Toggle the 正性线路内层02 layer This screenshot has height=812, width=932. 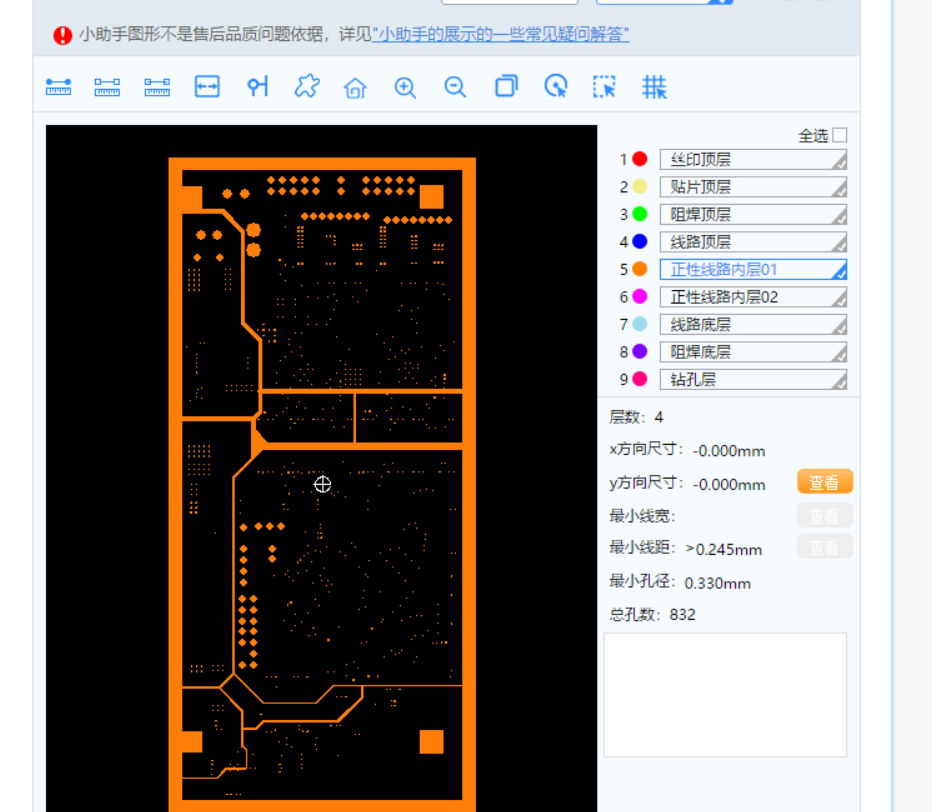click(x=753, y=297)
